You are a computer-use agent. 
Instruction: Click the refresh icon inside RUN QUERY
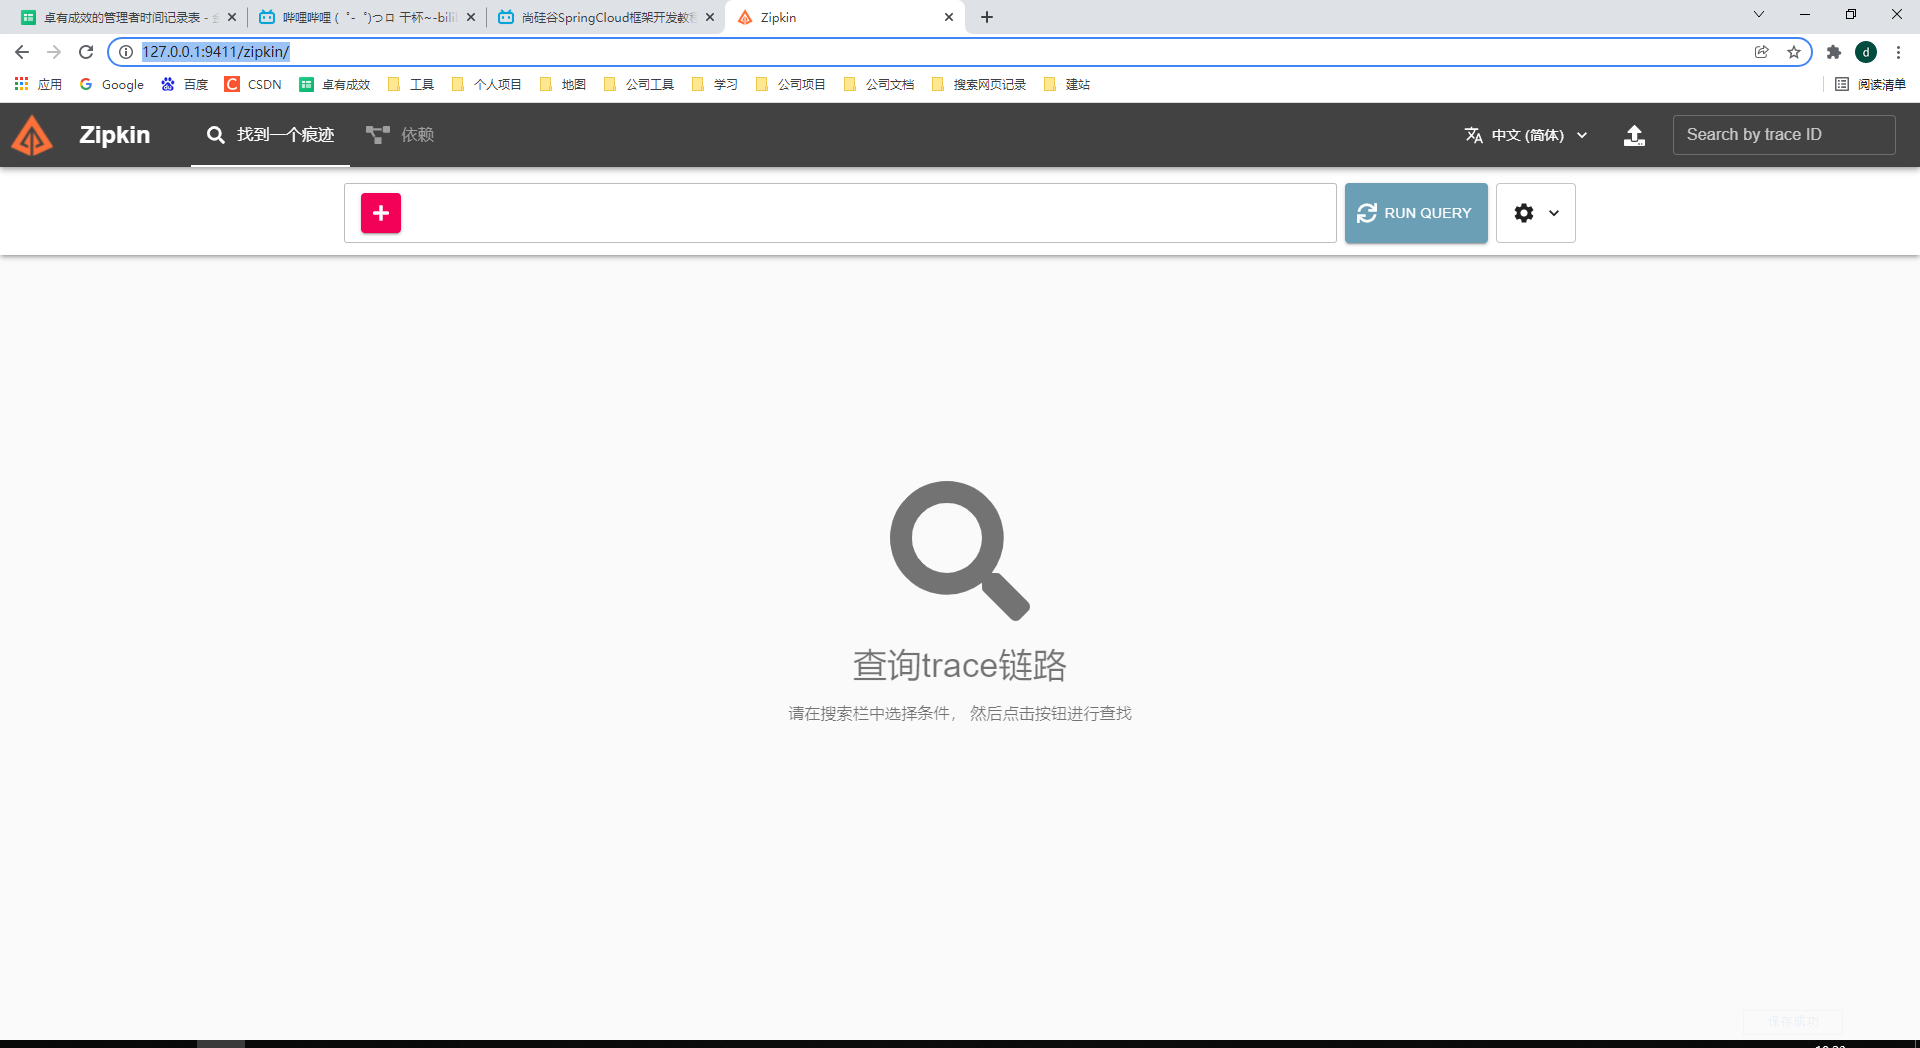click(1366, 213)
